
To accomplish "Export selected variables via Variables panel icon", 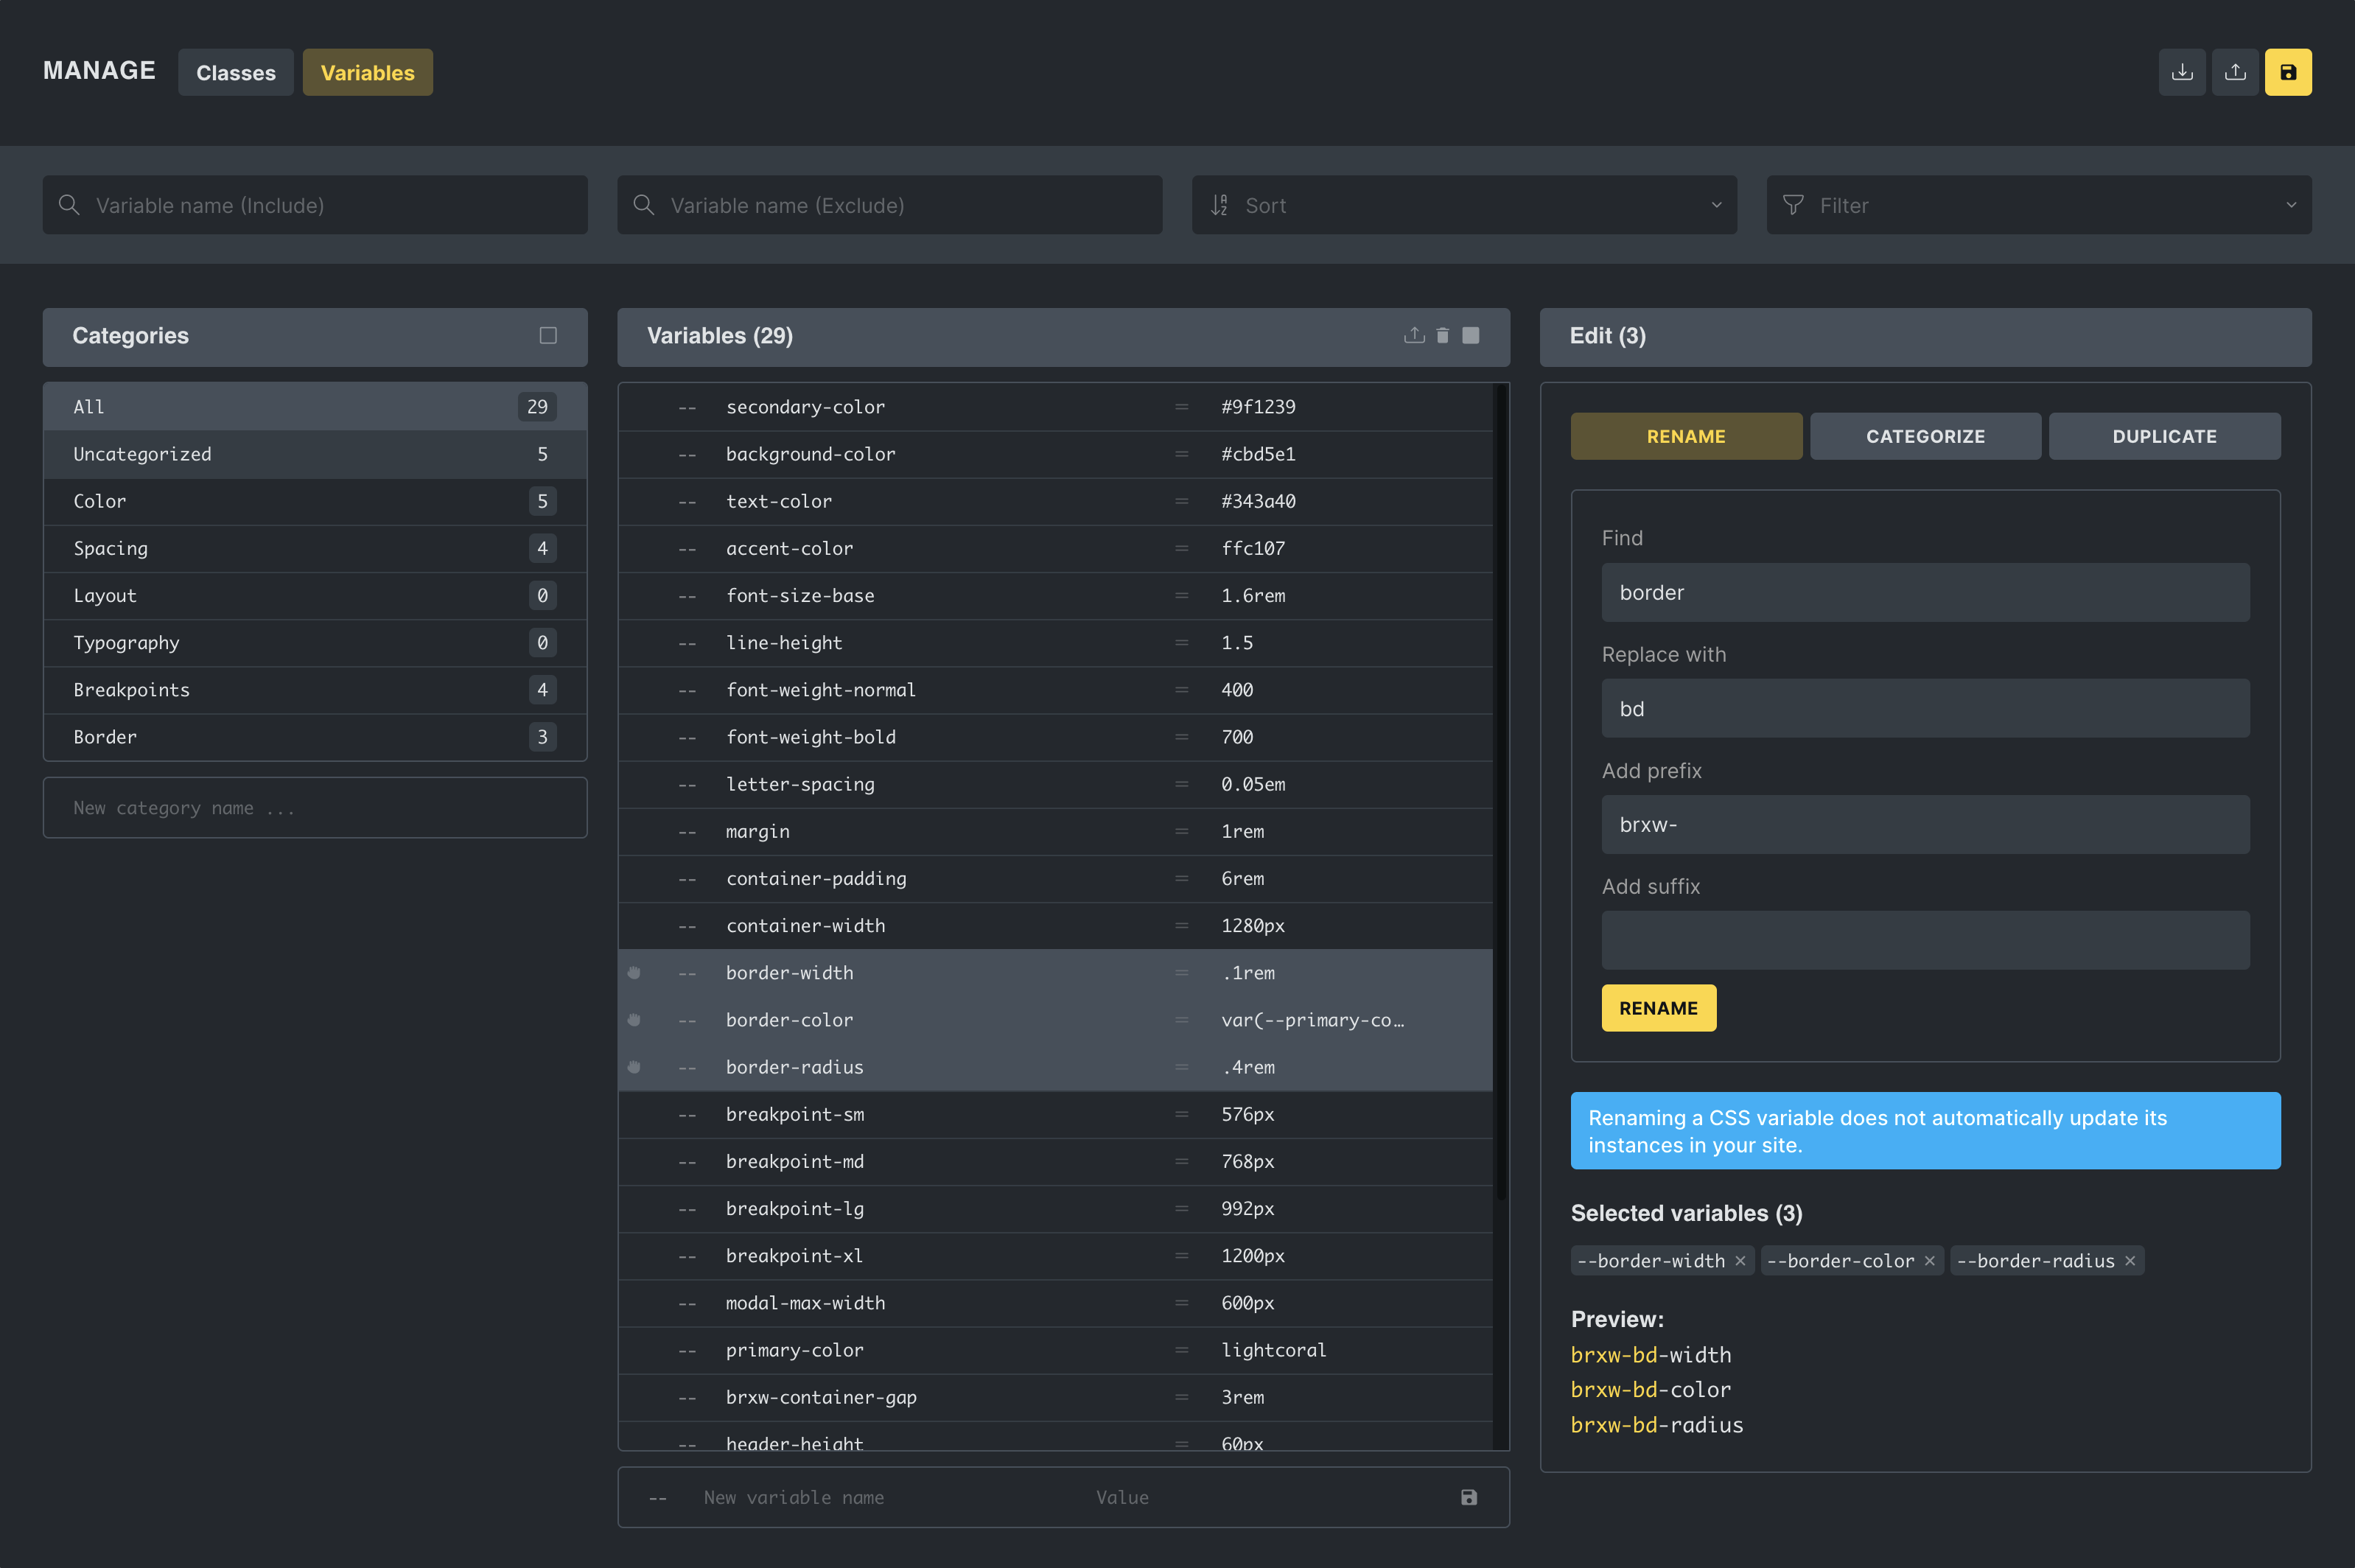I will [1414, 336].
